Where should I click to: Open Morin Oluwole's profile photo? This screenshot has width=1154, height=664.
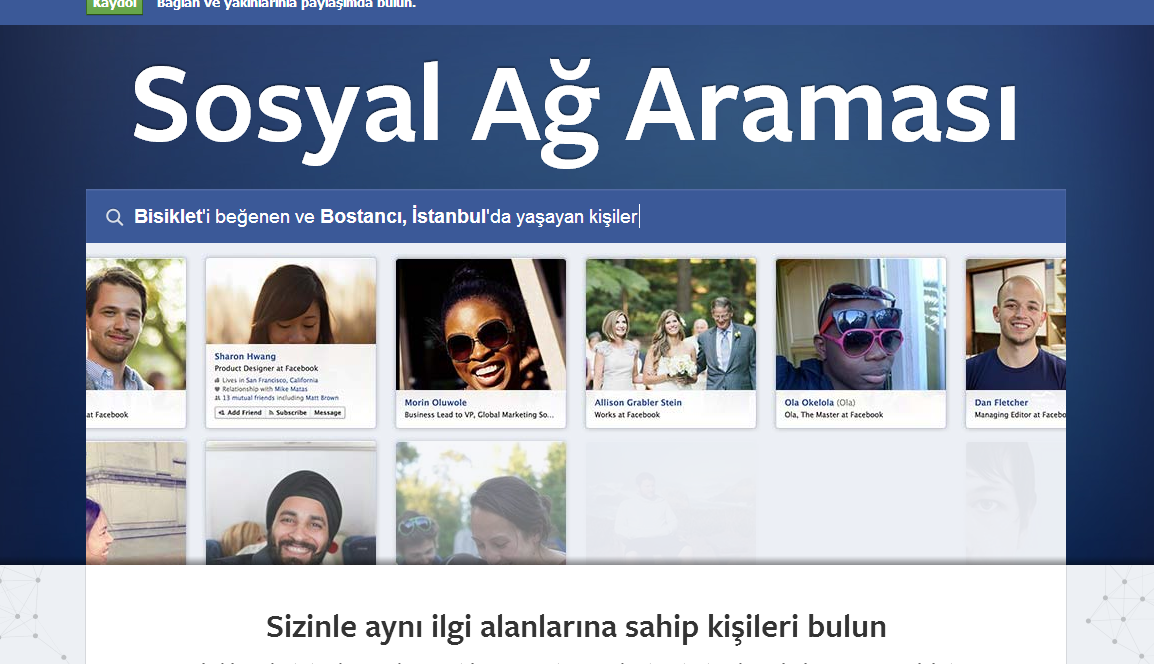pyautogui.click(x=481, y=324)
